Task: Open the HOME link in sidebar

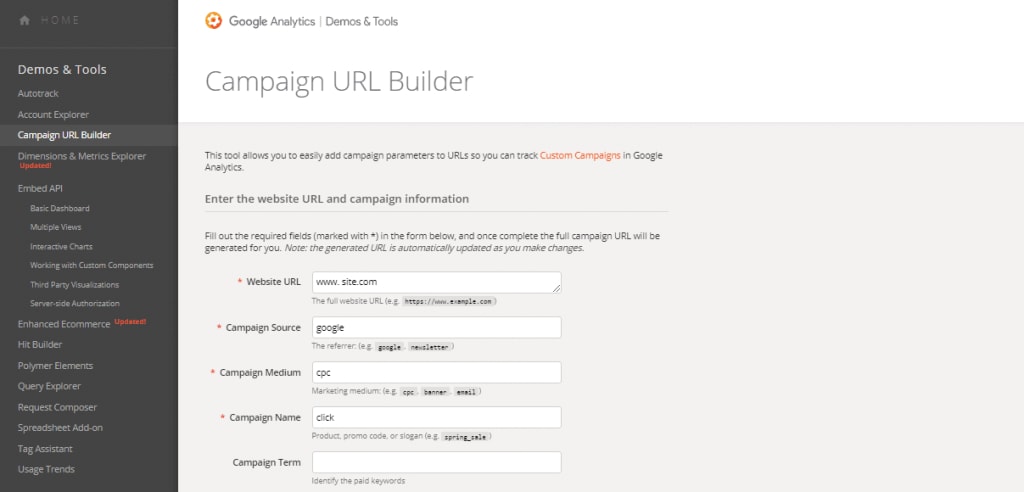Action: (60, 20)
